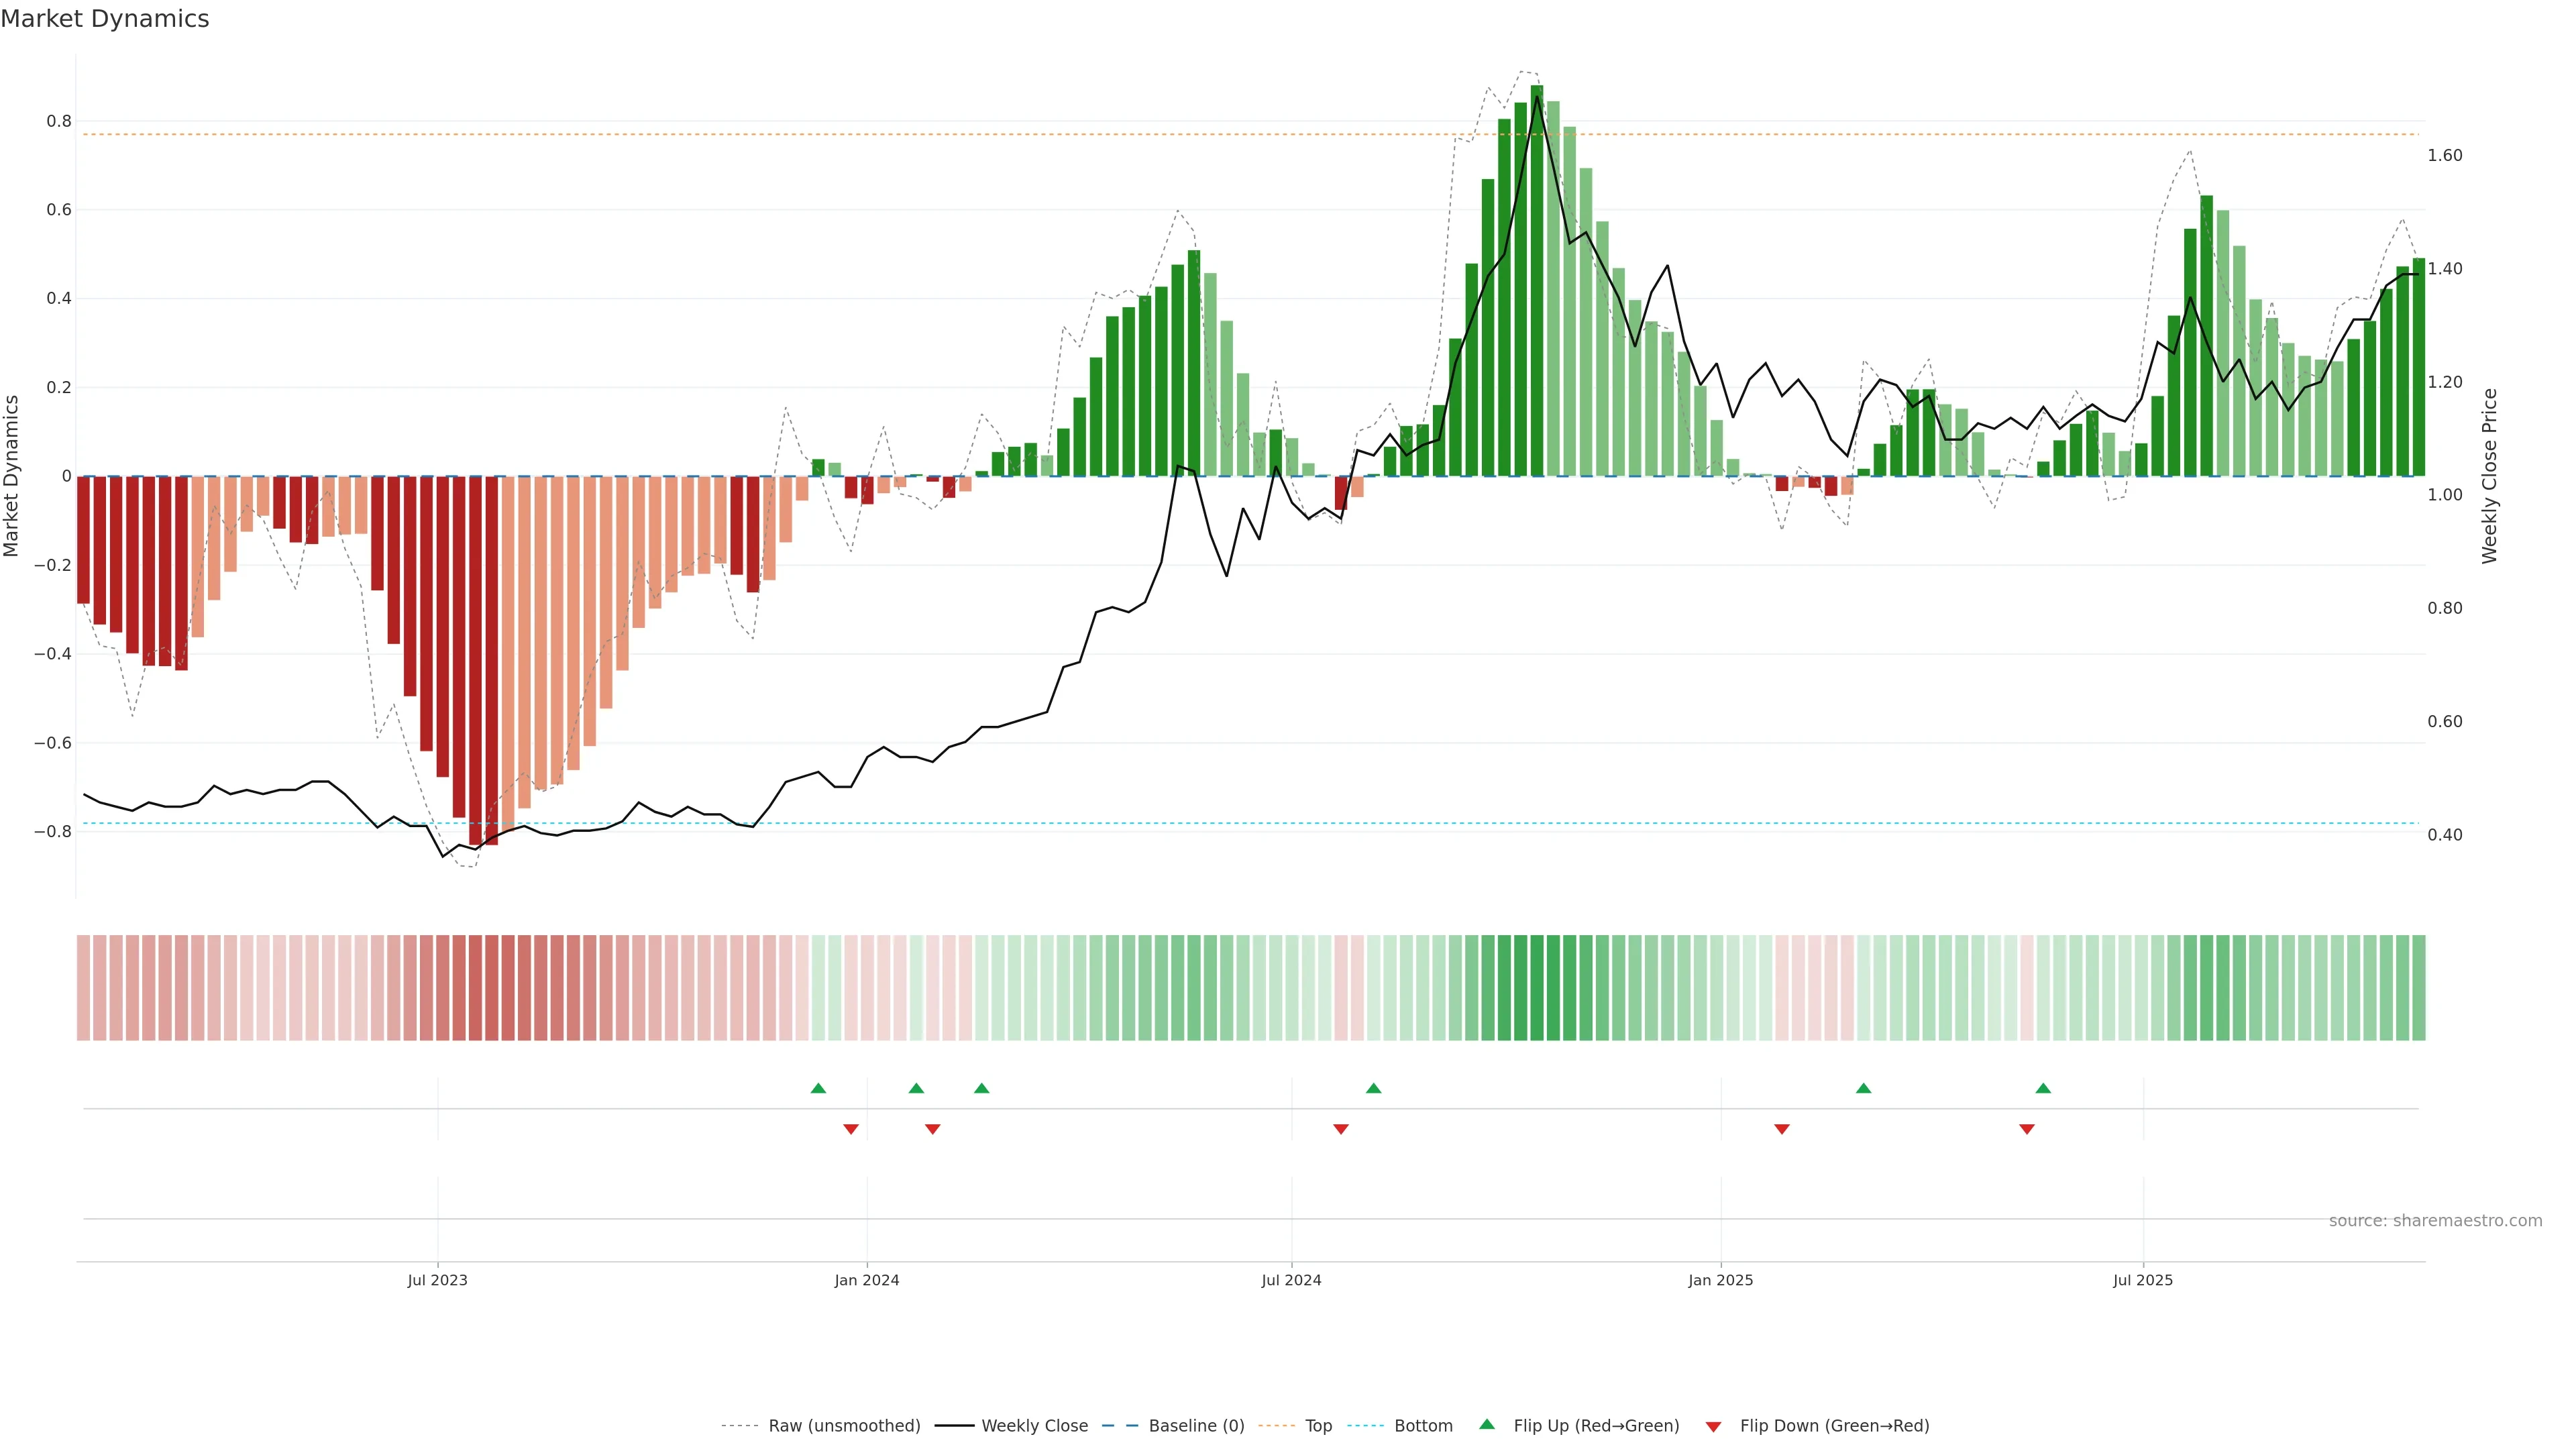Click the cyan Bottom legend line swatch
This screenshot has height=1449, width=2576.
[1365, 1426]
